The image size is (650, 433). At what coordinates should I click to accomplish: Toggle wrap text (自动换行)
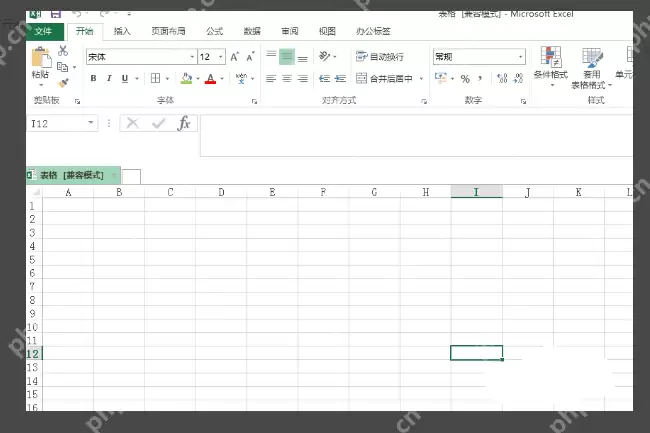(380, 57)
